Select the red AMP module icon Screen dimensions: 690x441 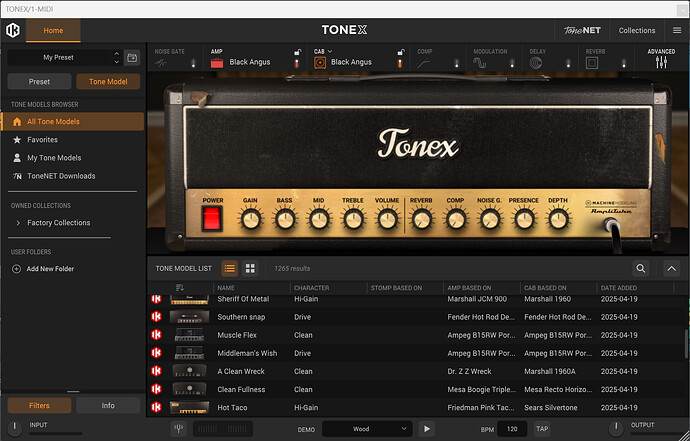point(217,63)
